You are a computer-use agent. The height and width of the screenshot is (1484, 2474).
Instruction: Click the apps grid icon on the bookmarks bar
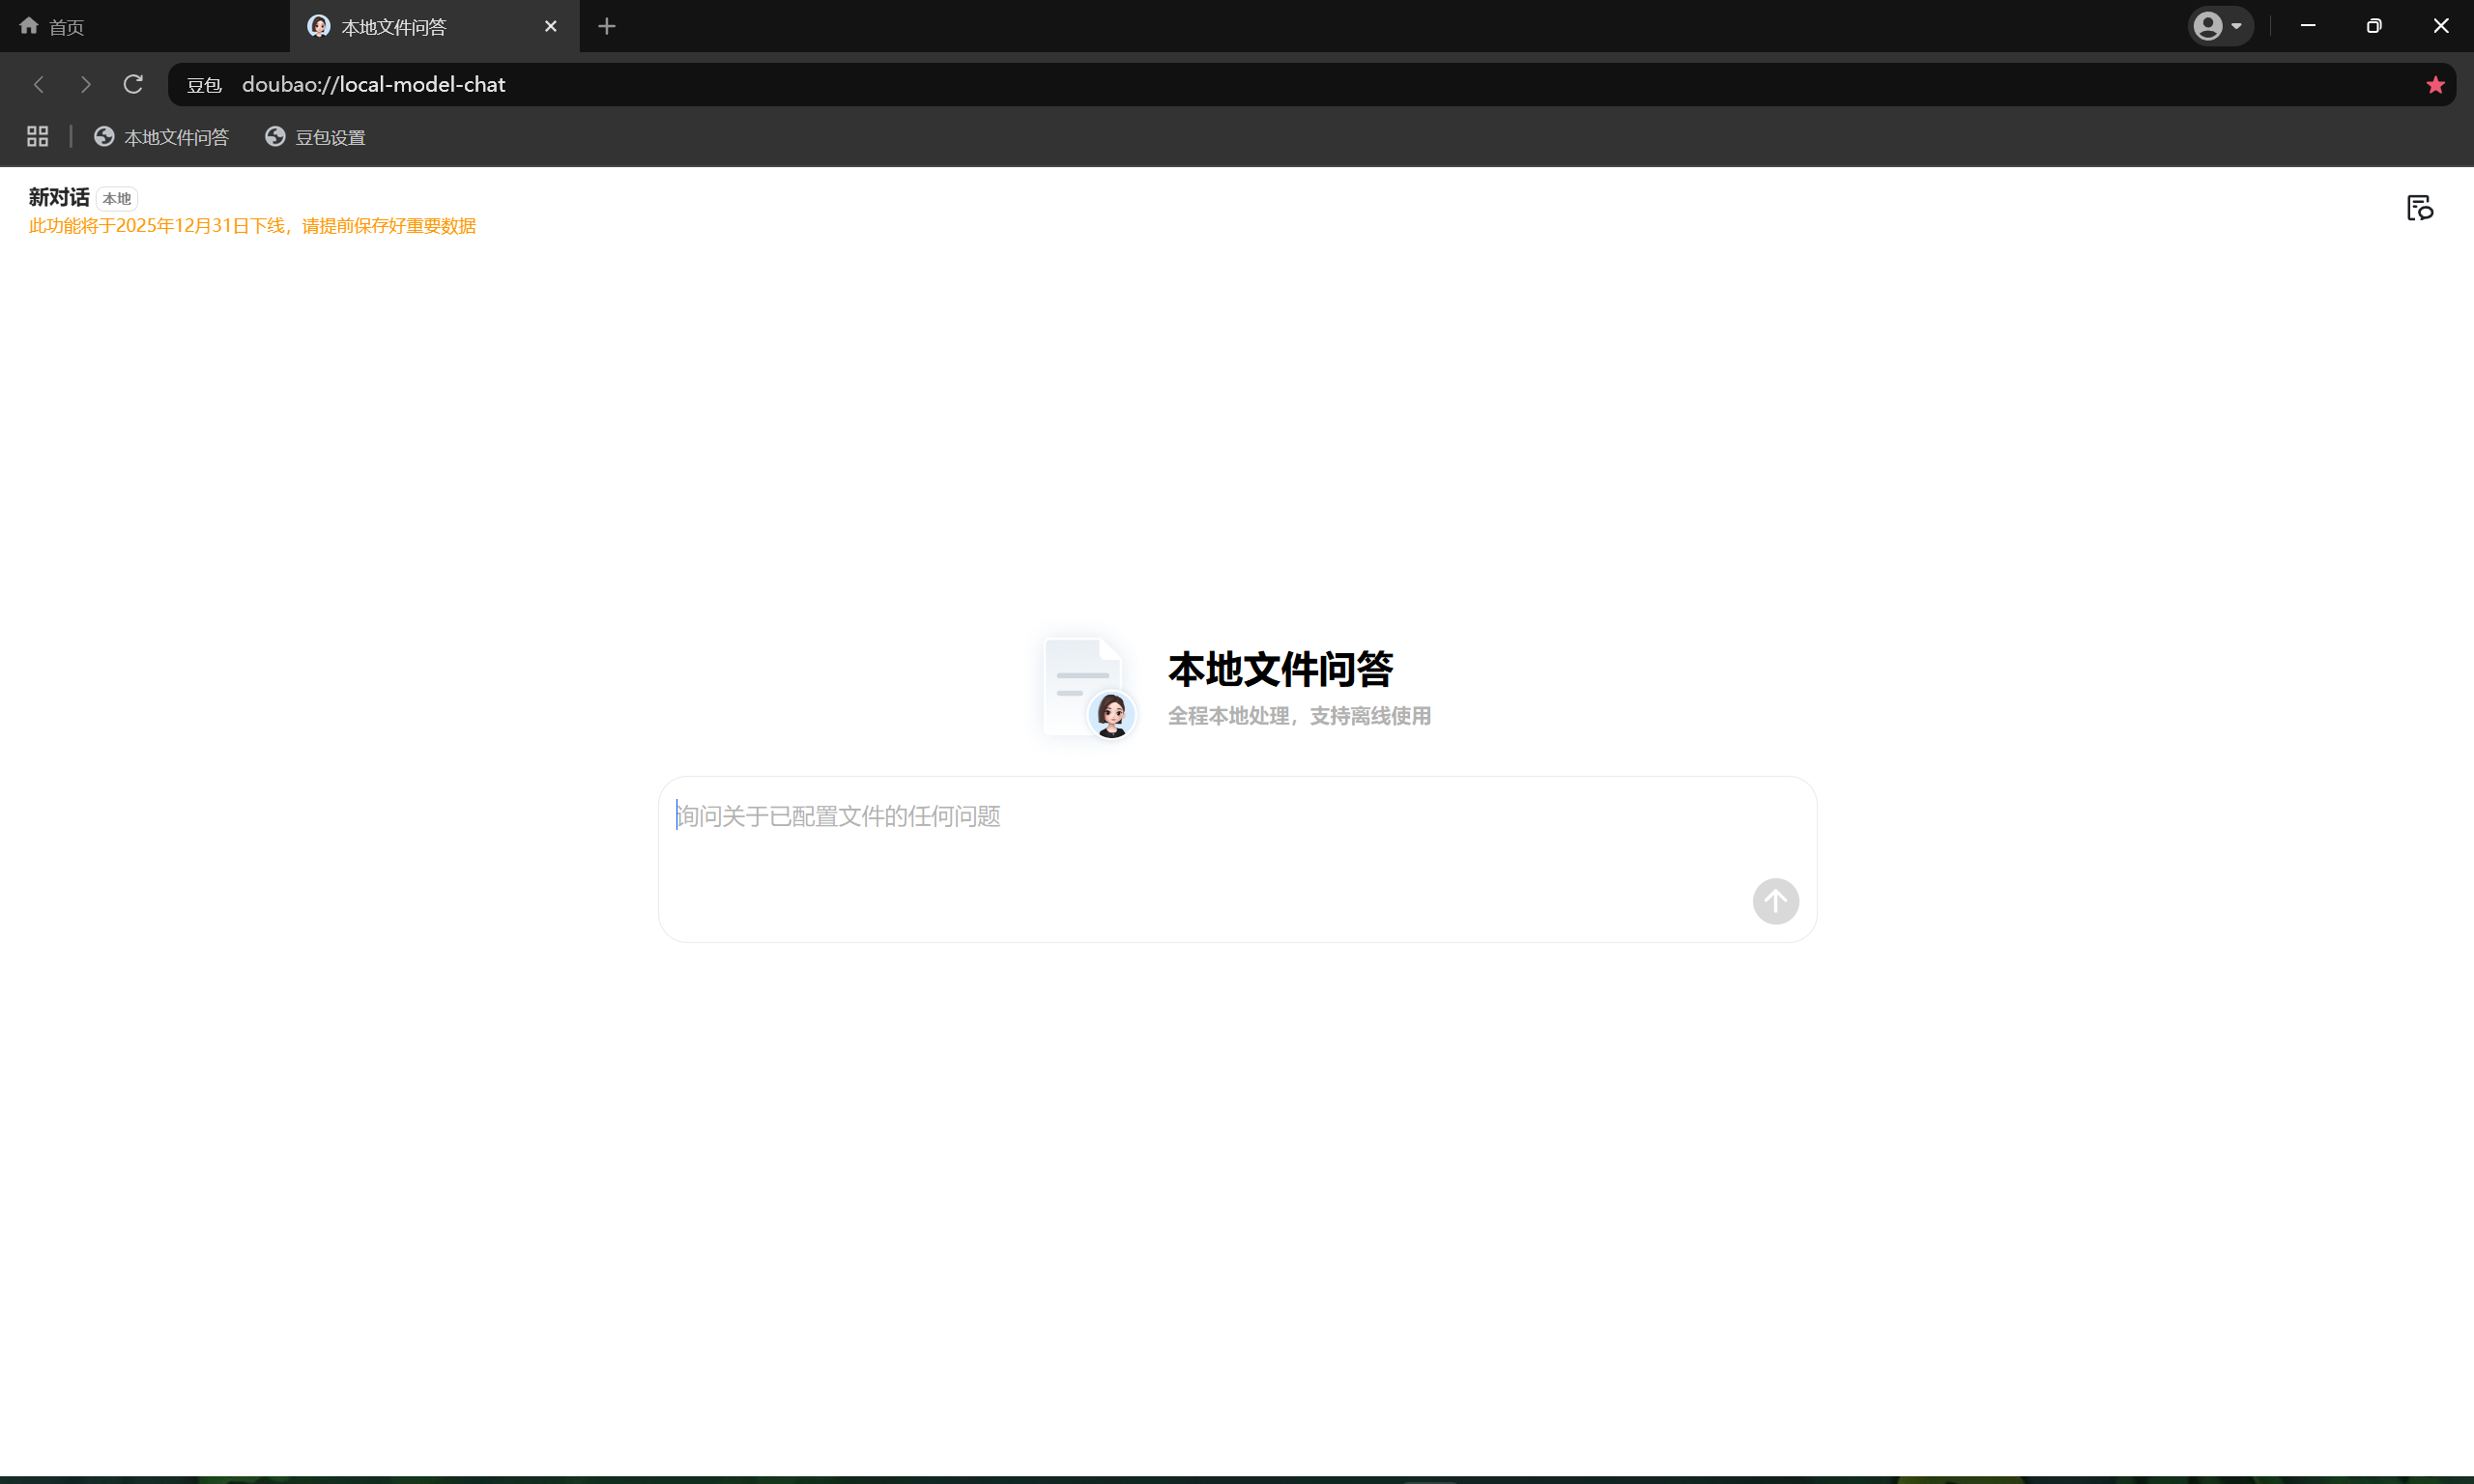37,136
